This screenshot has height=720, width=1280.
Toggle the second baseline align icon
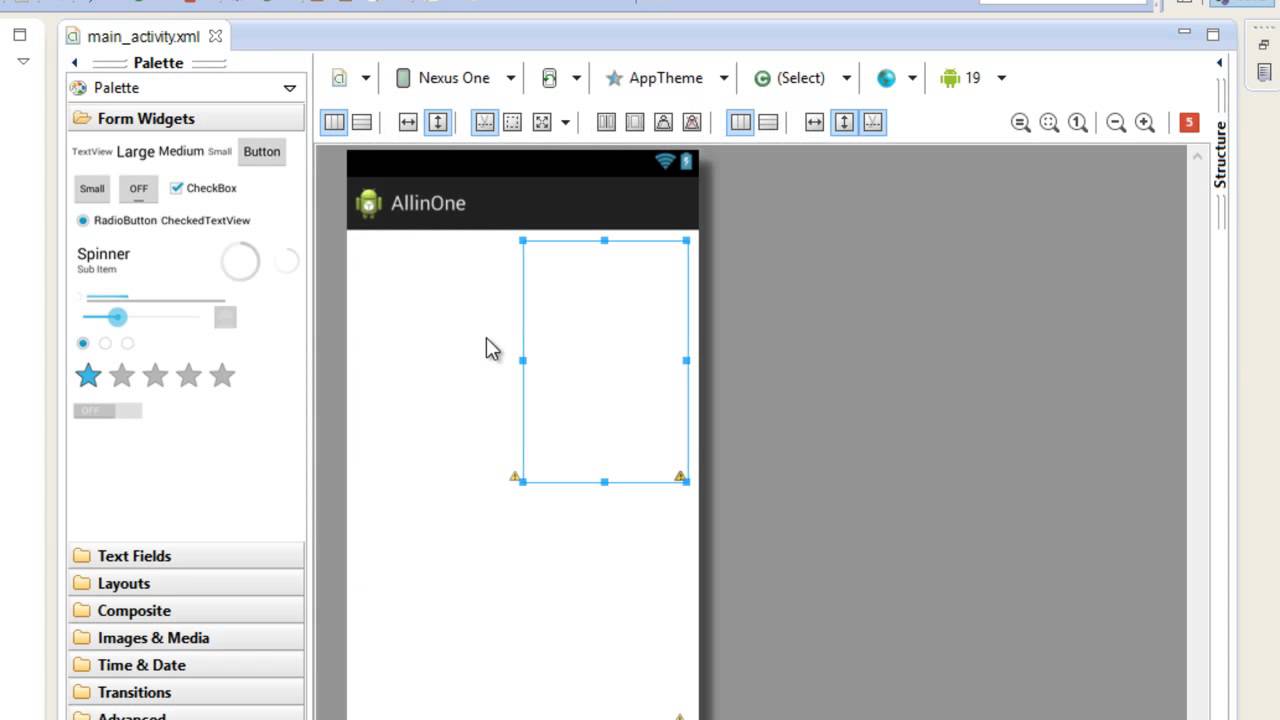(x=872, y=122)
